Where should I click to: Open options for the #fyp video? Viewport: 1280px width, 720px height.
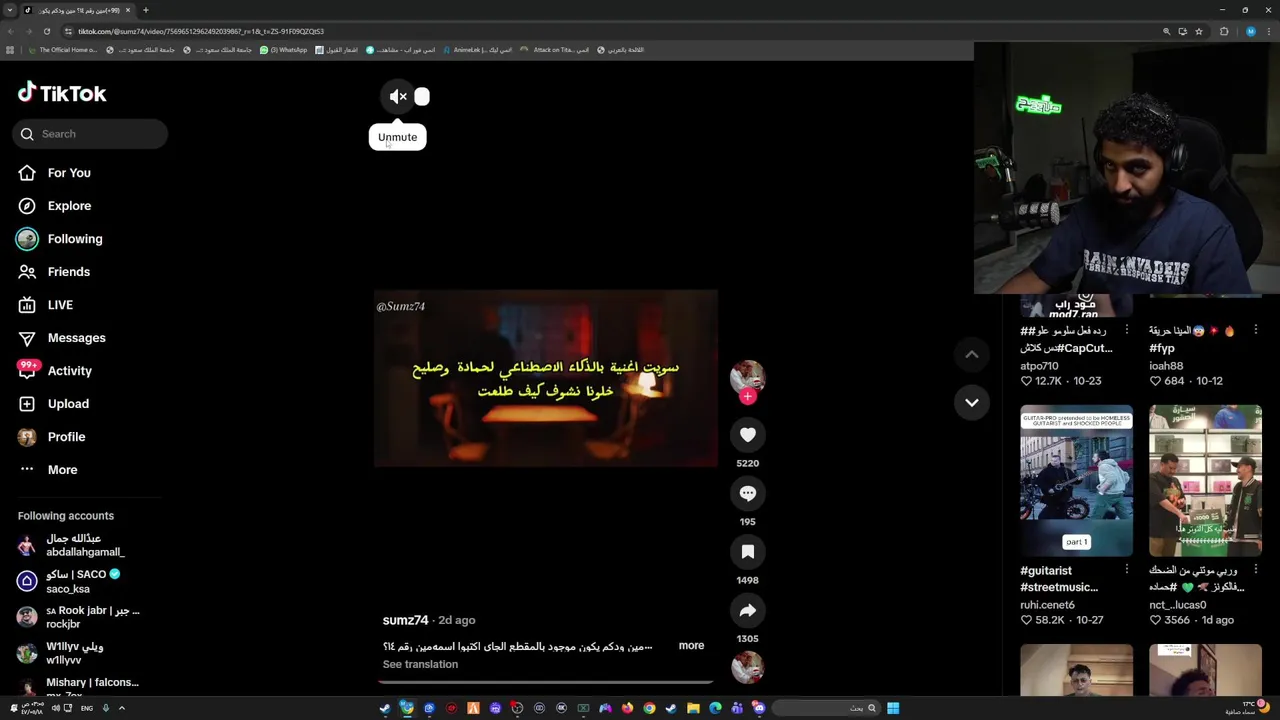(1256, 330)
